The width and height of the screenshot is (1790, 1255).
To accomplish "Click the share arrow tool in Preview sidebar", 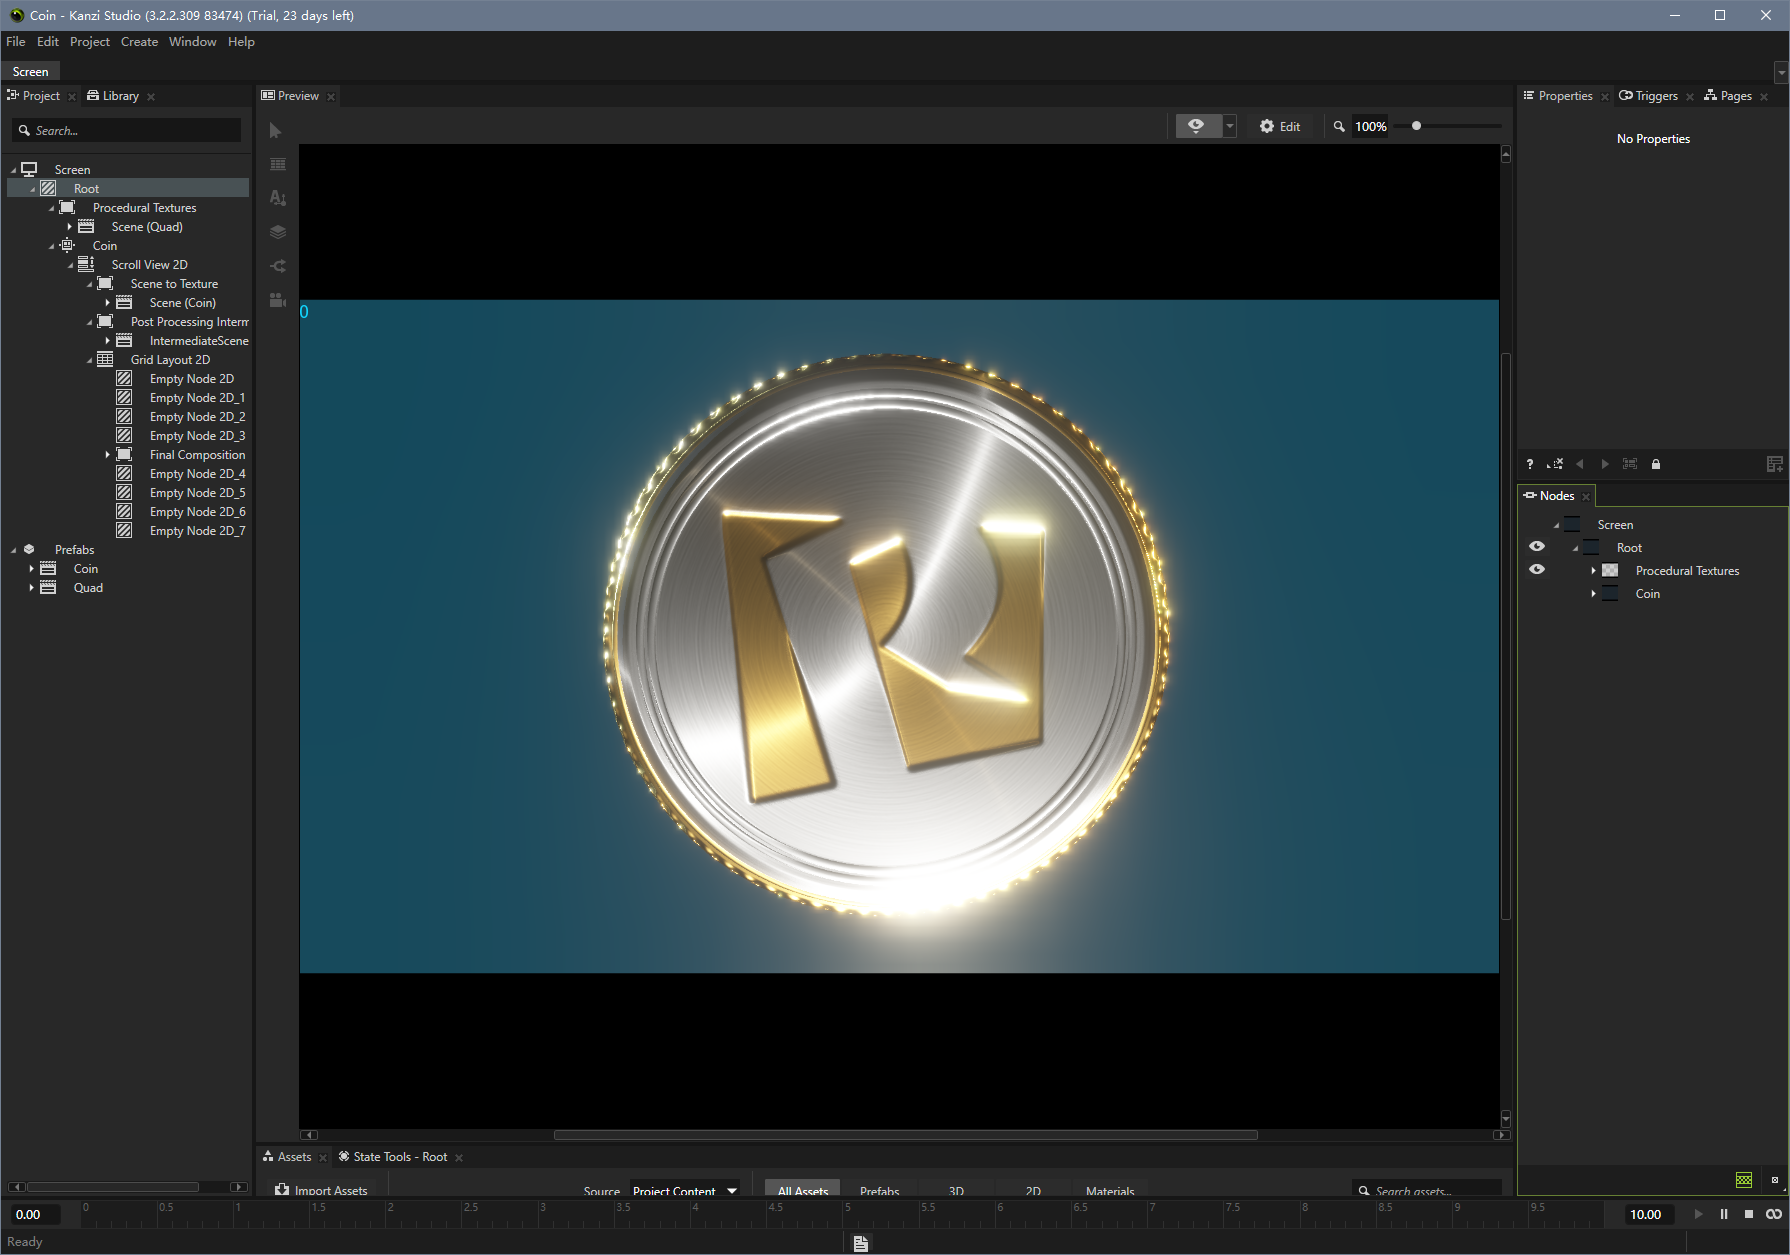I will click(x=278, y=266).
